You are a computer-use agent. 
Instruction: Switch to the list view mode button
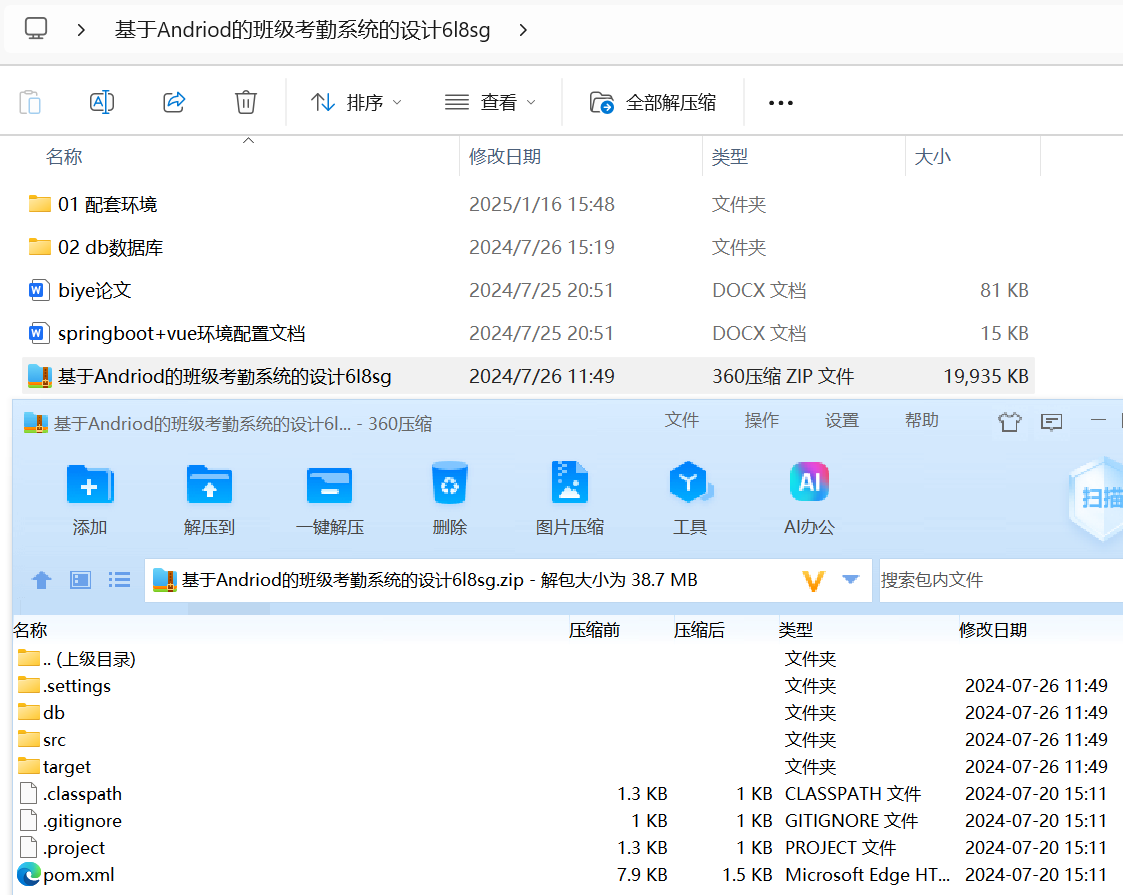pos(120,580)
